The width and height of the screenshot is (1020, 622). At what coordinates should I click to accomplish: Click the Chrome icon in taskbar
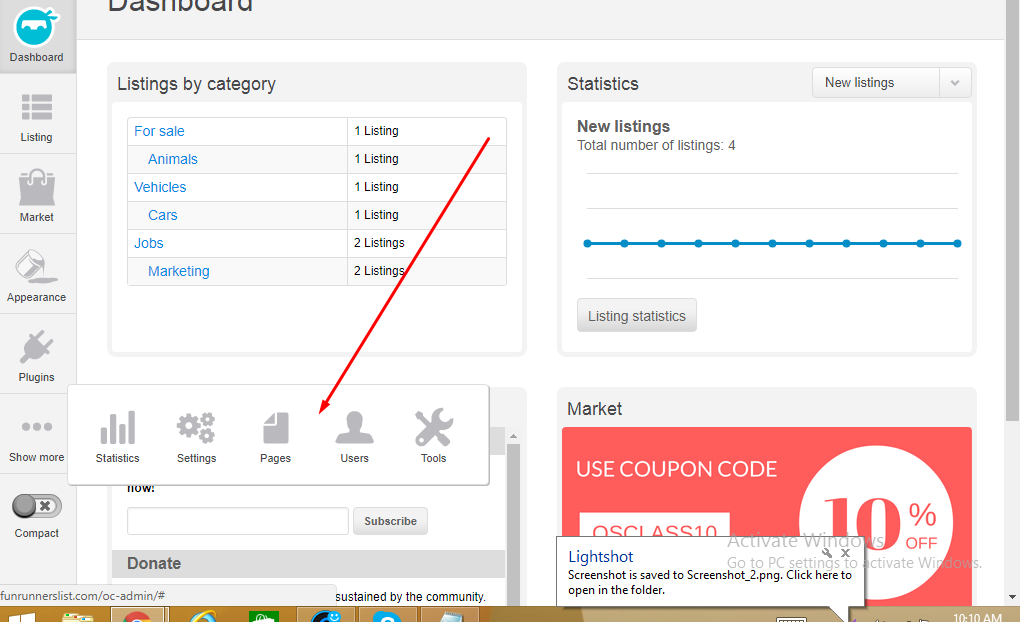click(137, 615)
